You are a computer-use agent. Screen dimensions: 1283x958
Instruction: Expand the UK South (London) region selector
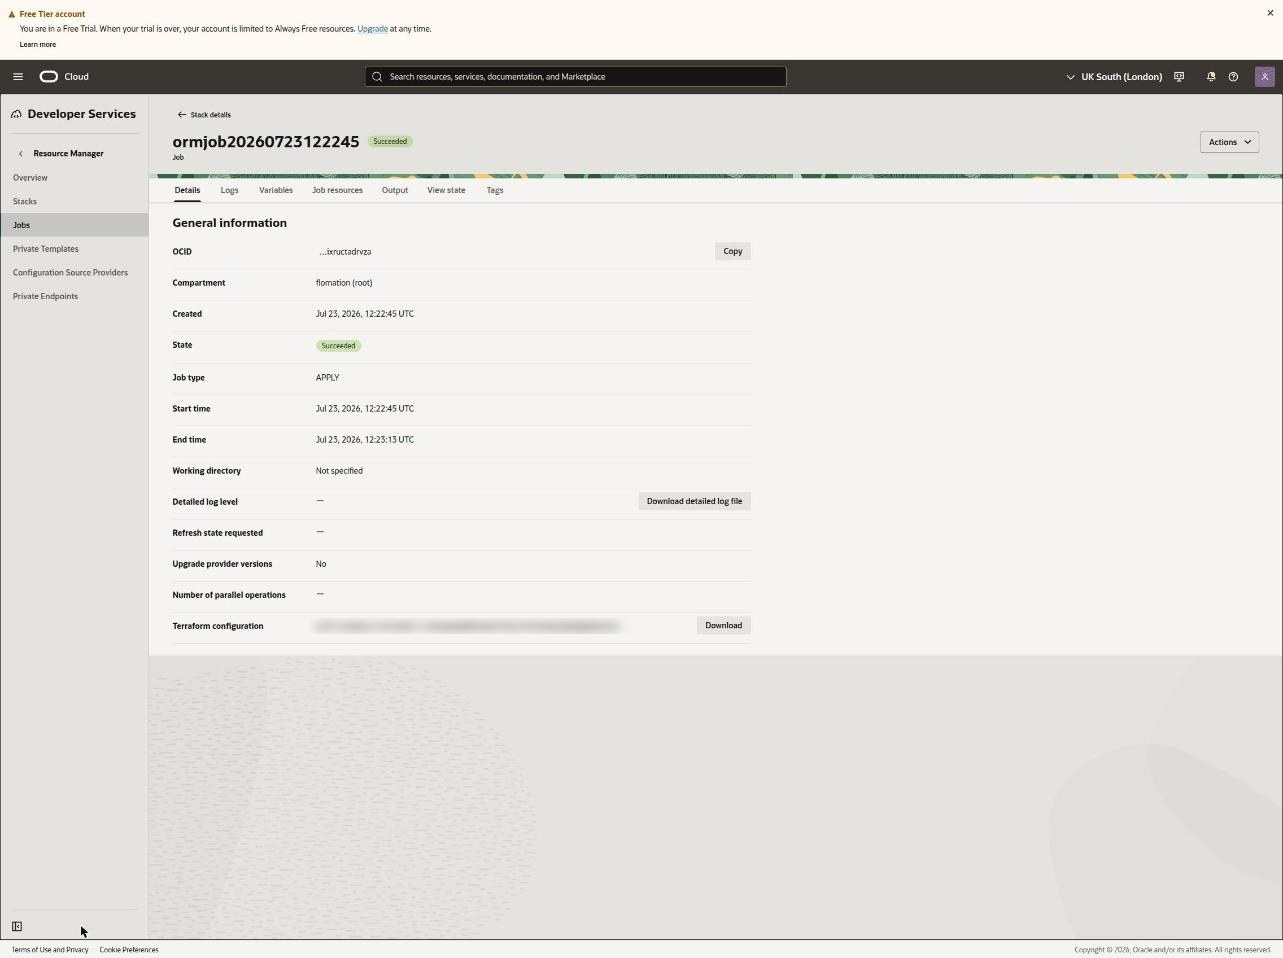pyautogui.click(x=1114, y=77)
